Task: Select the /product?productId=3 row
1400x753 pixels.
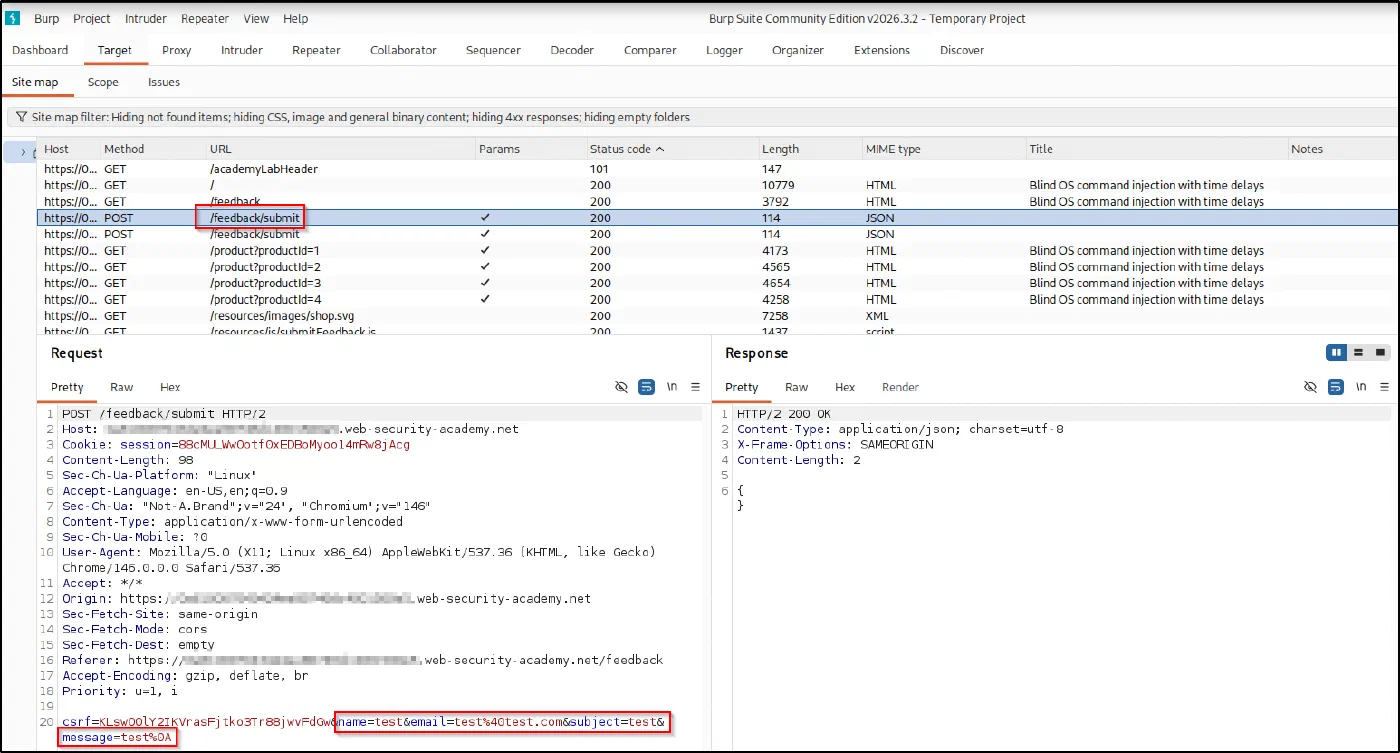Action: tap(718, 283)
